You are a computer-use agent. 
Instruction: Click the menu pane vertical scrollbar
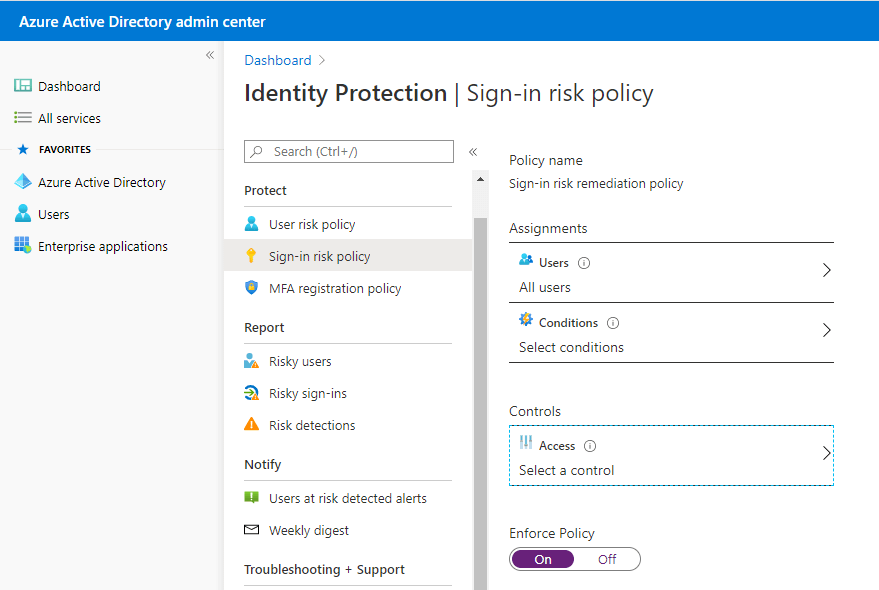coord(480,403)
